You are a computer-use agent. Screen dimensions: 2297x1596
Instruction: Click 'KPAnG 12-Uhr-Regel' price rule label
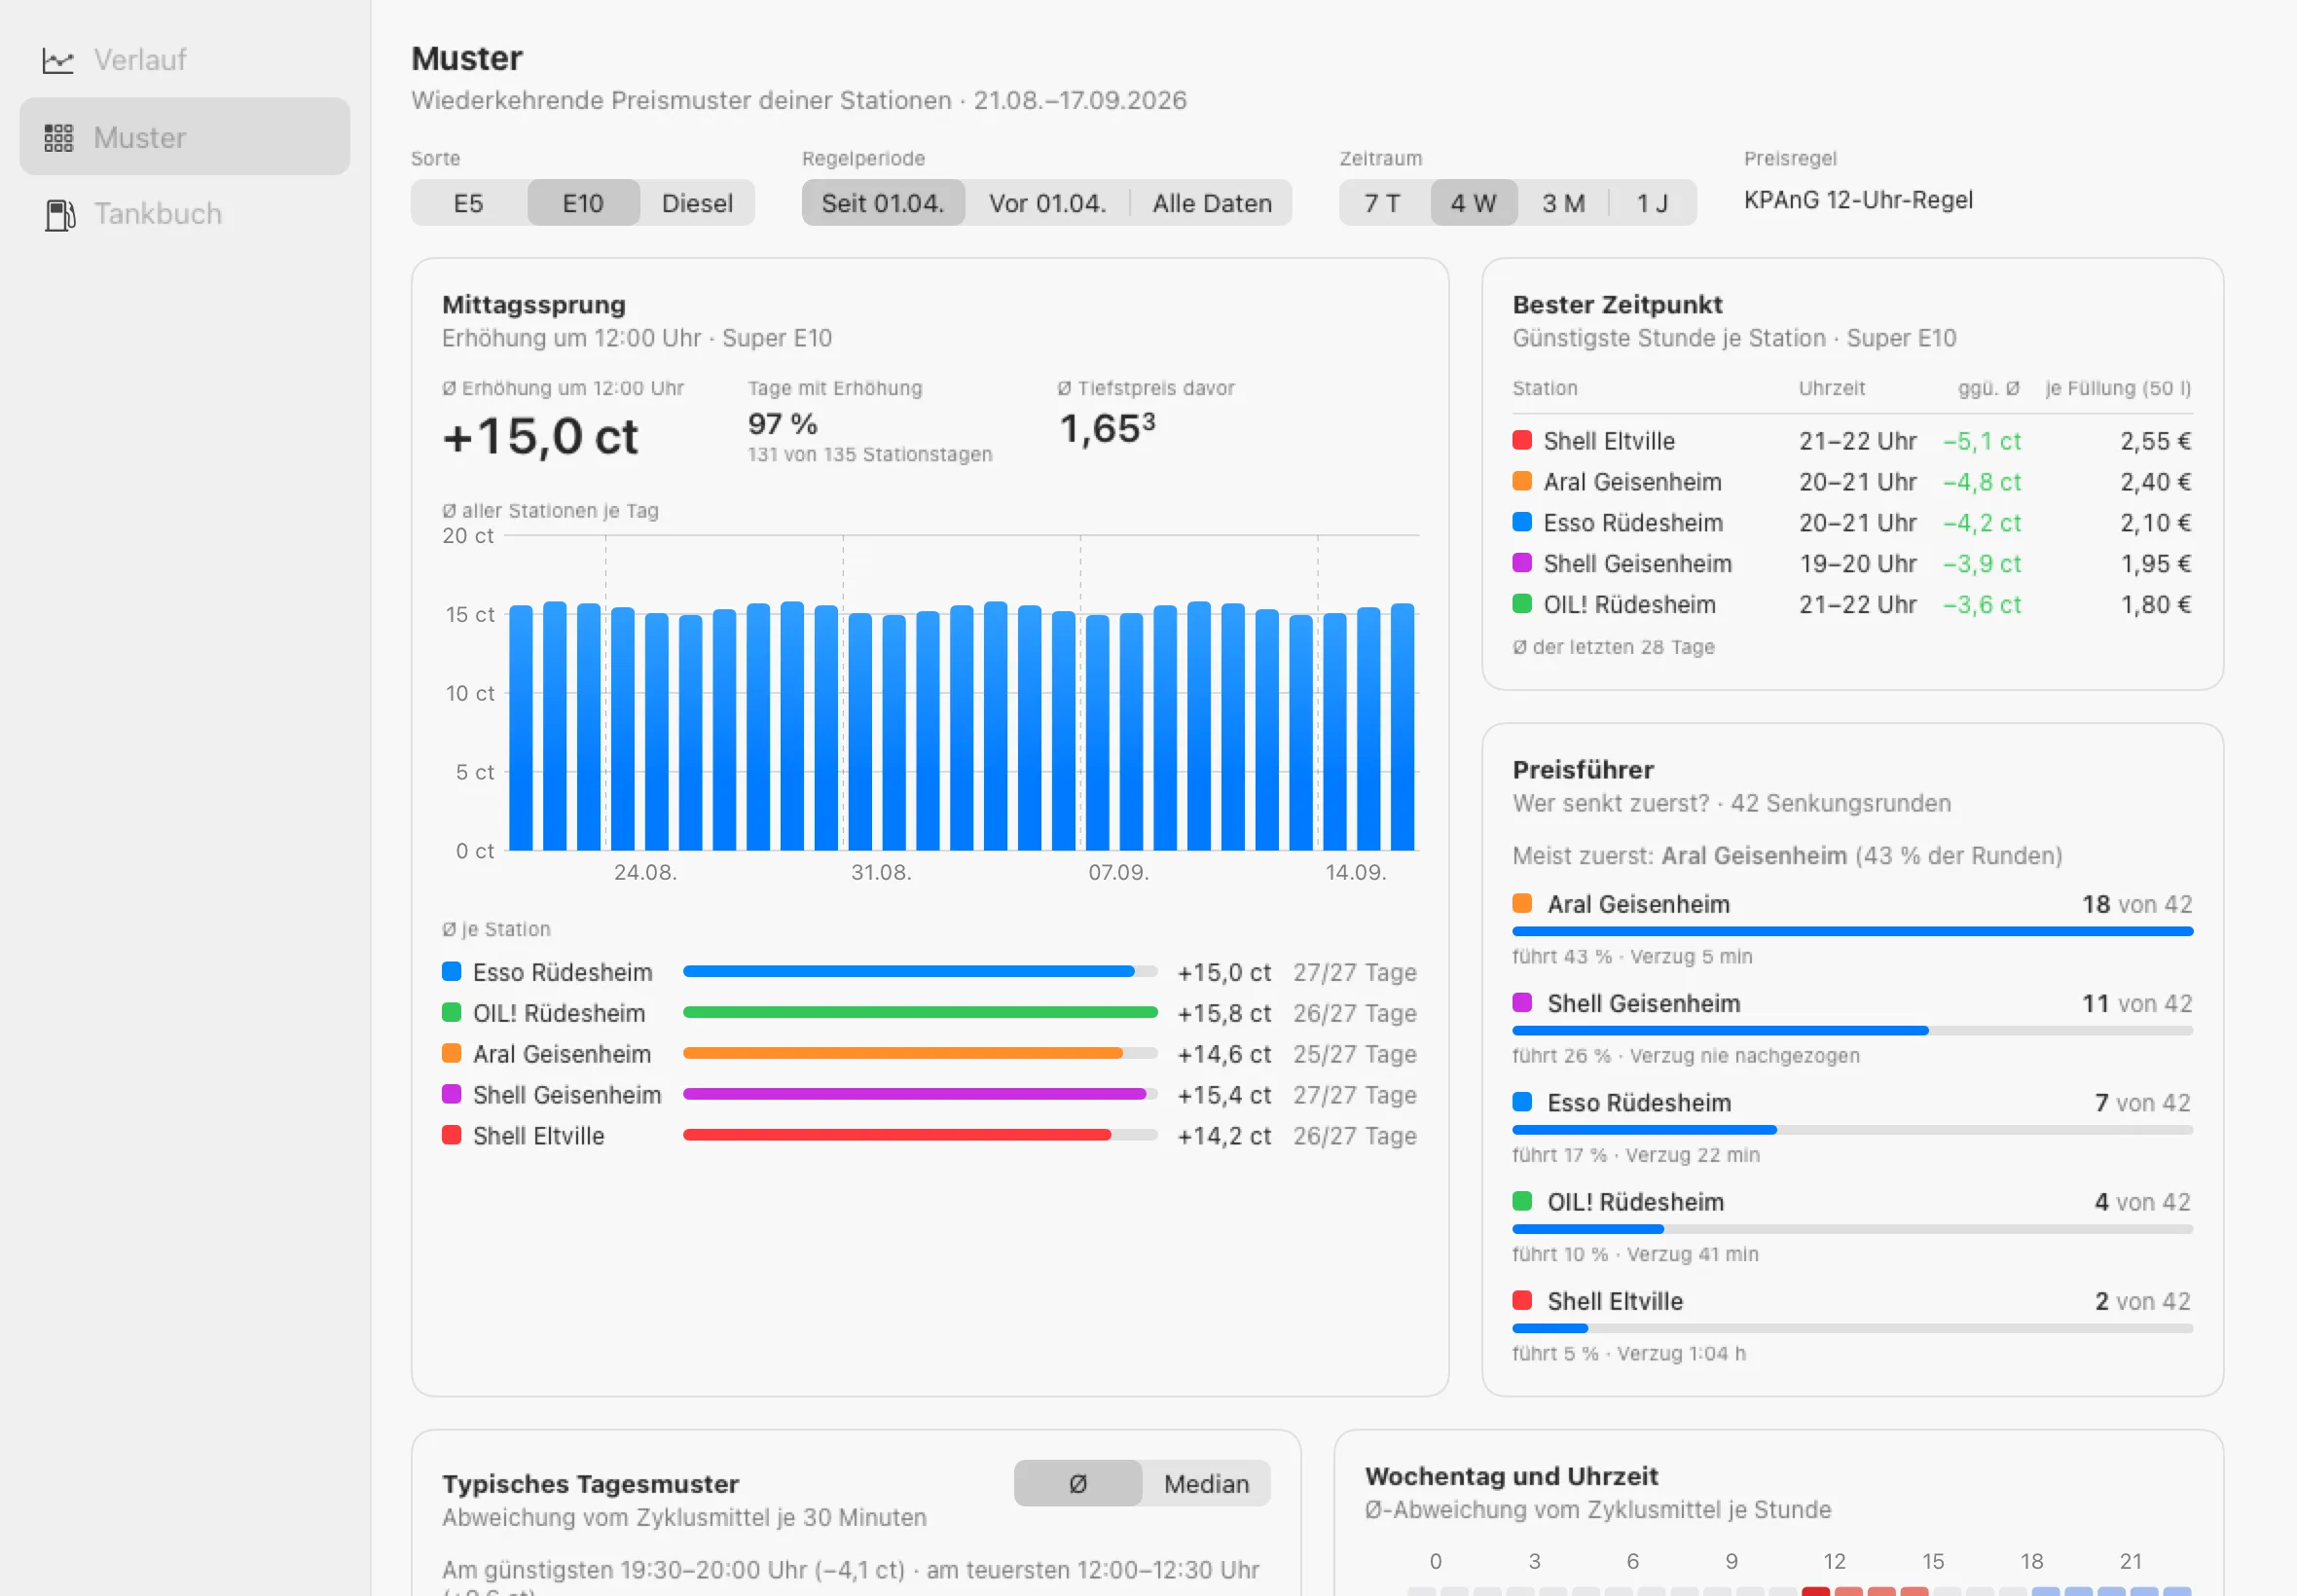1858,200
